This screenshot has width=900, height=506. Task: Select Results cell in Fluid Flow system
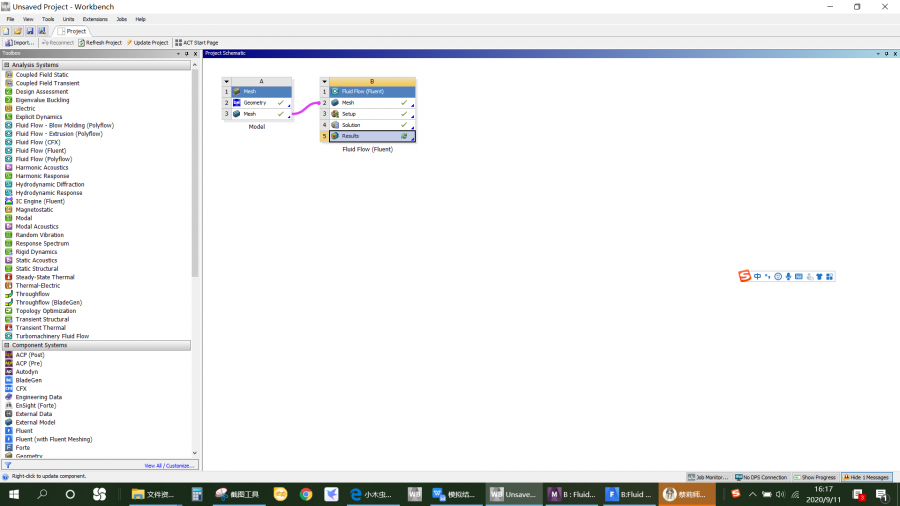(x=372, y=136)
